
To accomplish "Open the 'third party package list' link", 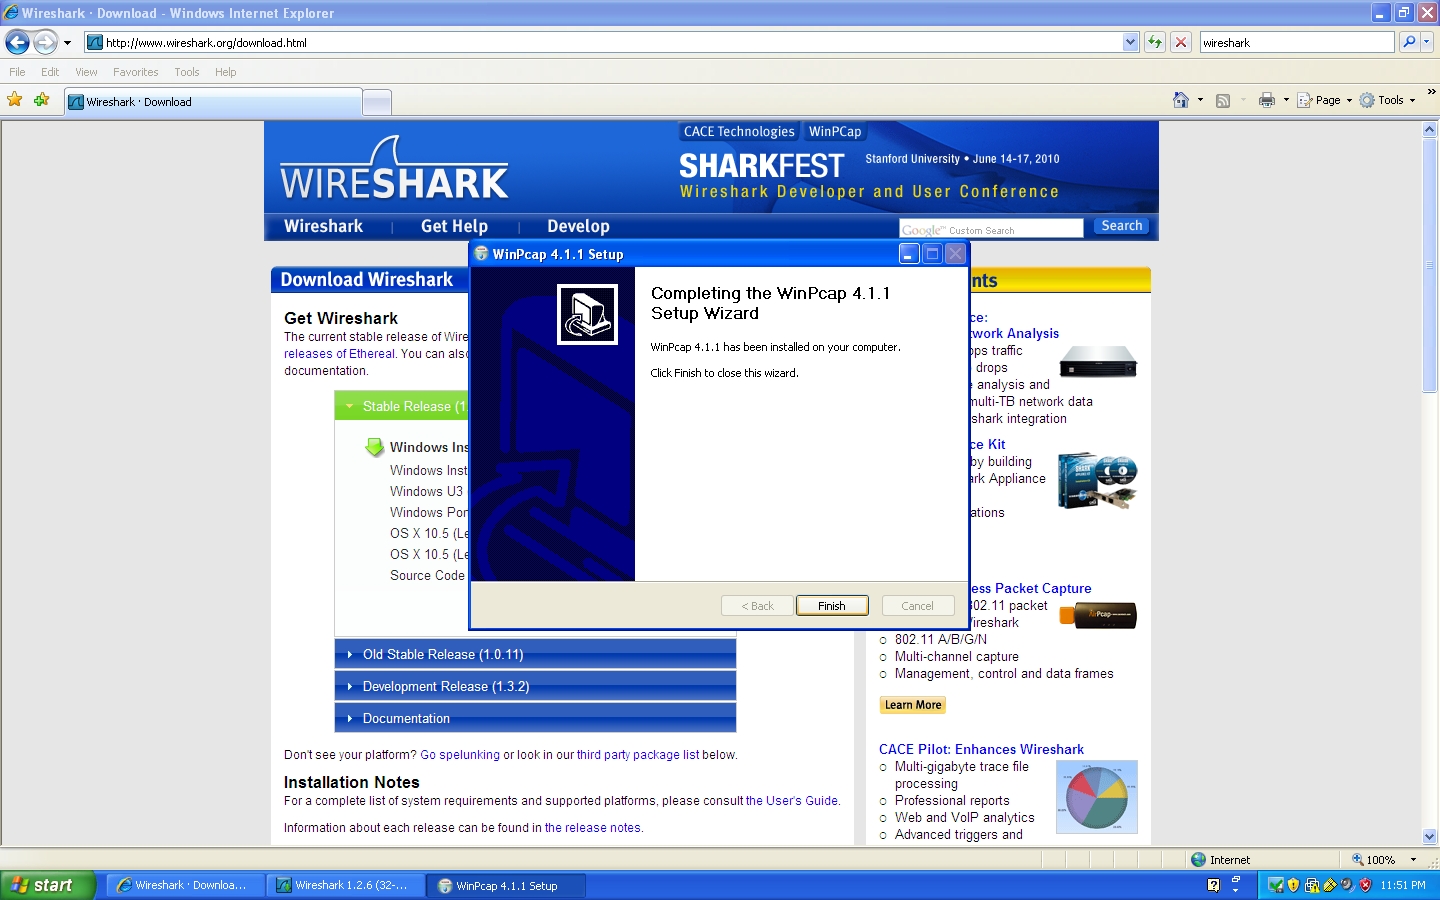I will [638, 755].
